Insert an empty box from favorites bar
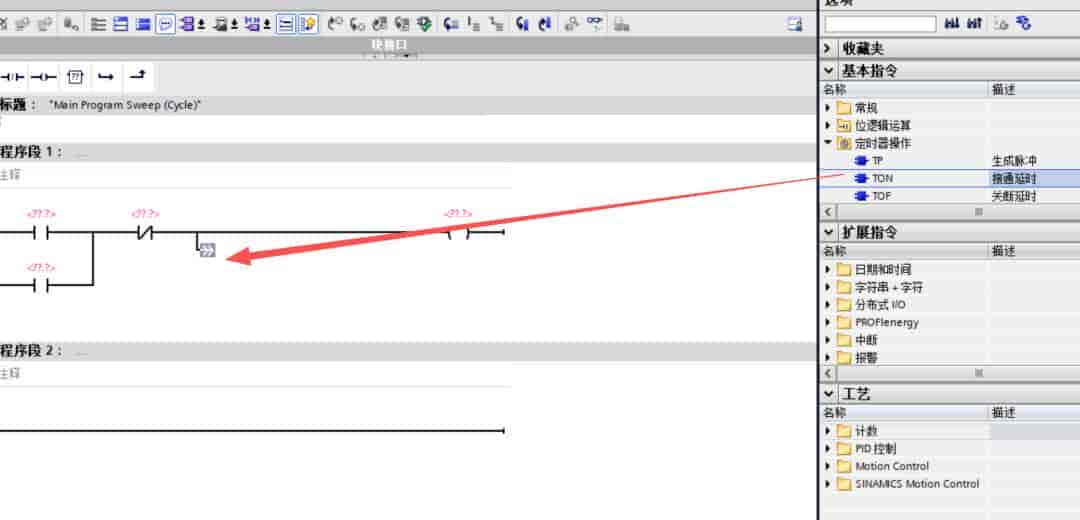 tap(75, 77)
